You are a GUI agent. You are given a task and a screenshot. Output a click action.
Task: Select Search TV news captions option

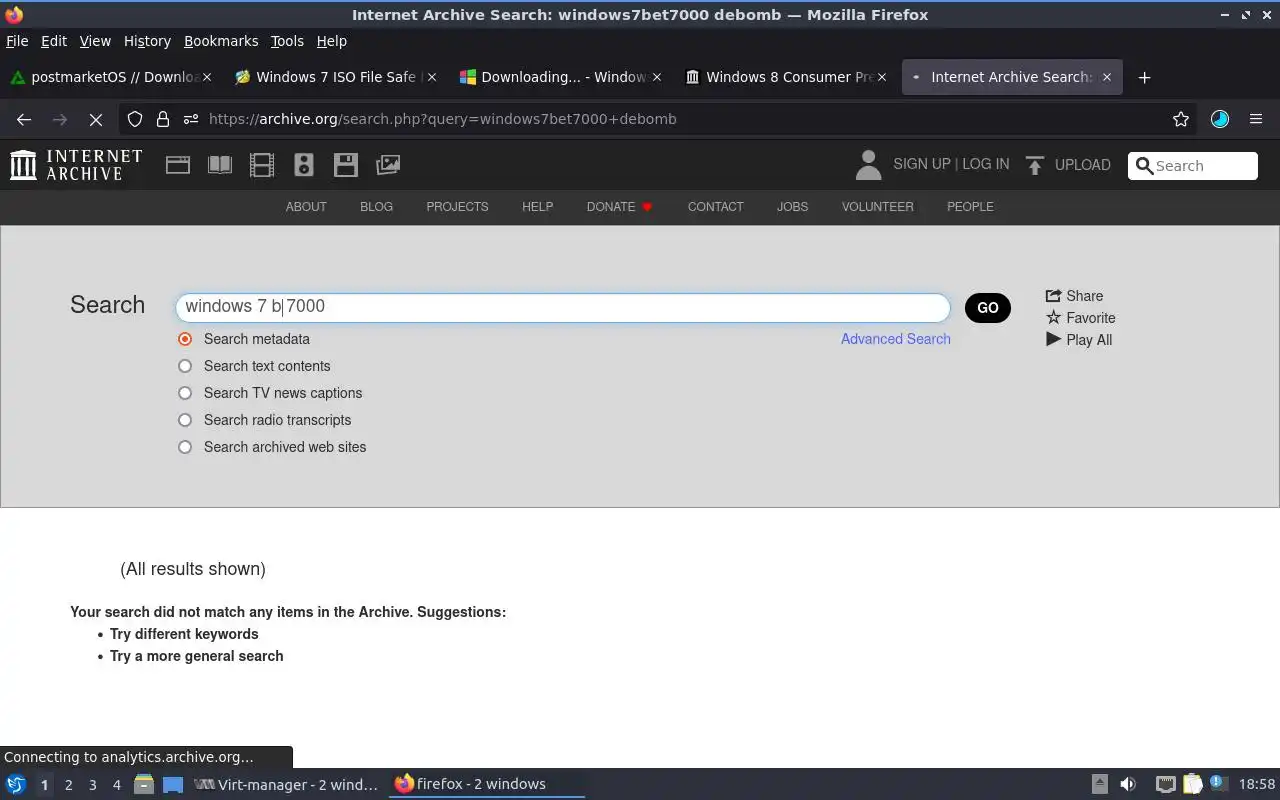[185, 393]
